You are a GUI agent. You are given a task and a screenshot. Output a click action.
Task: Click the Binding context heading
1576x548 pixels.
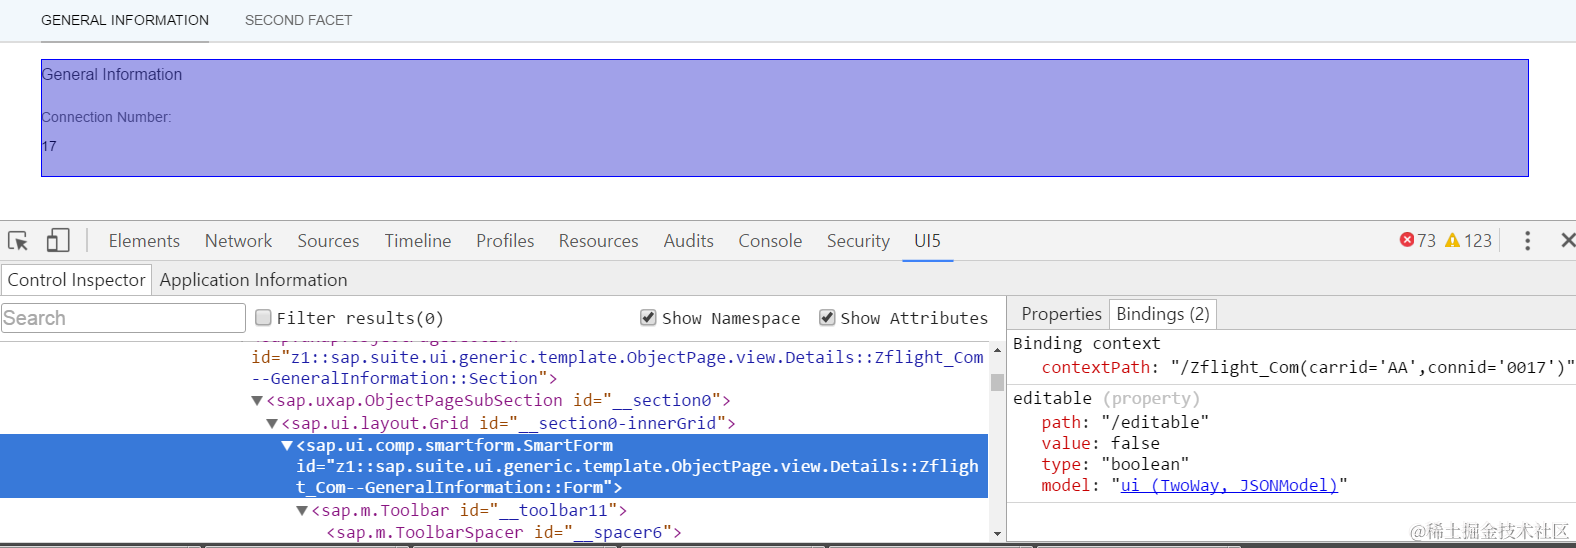coord(1087,343)
